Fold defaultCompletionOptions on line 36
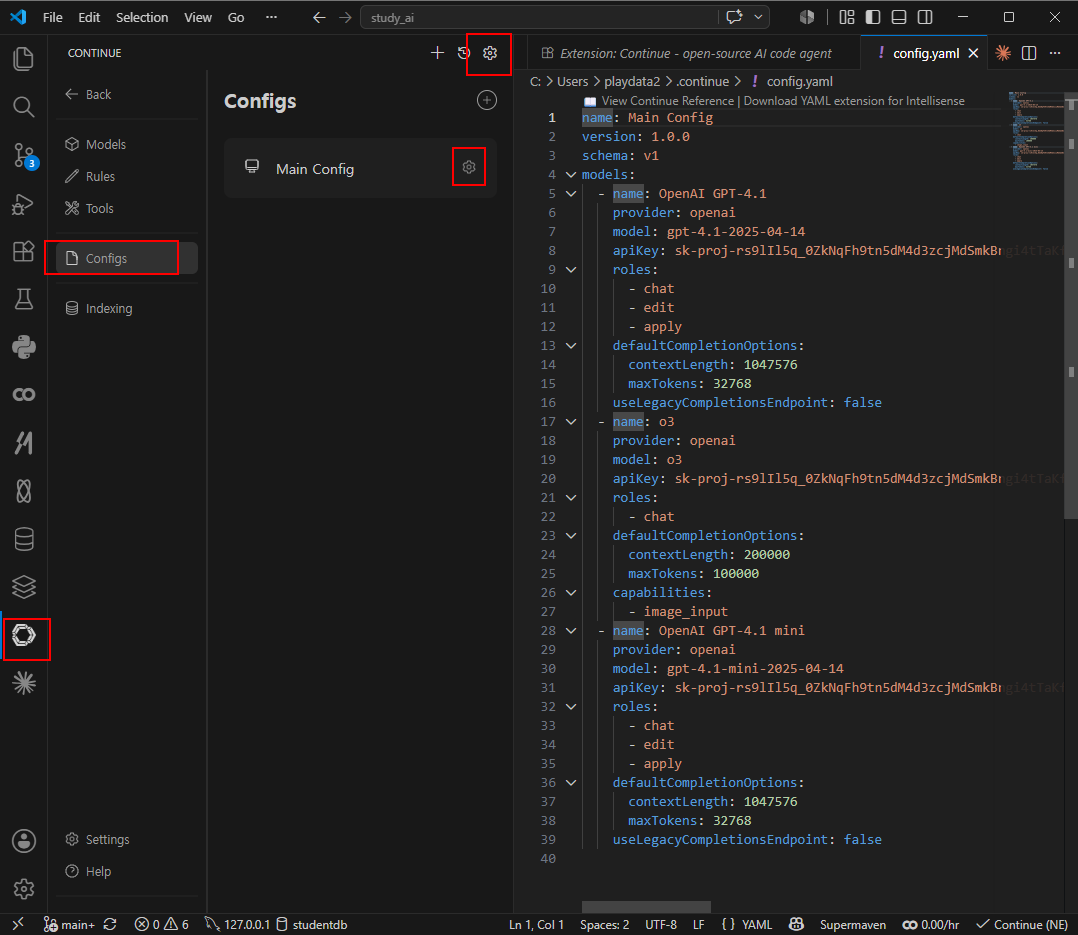Screen dimensions: 1078x935 [x=571, y=782]
